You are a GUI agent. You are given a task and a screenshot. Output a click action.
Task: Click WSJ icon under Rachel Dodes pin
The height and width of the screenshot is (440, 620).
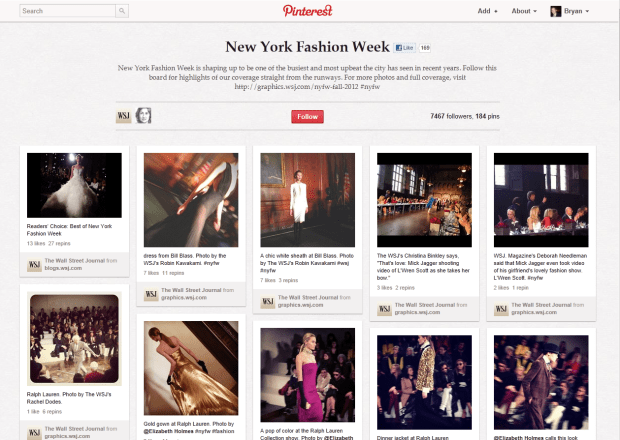(x=34, y=432)
